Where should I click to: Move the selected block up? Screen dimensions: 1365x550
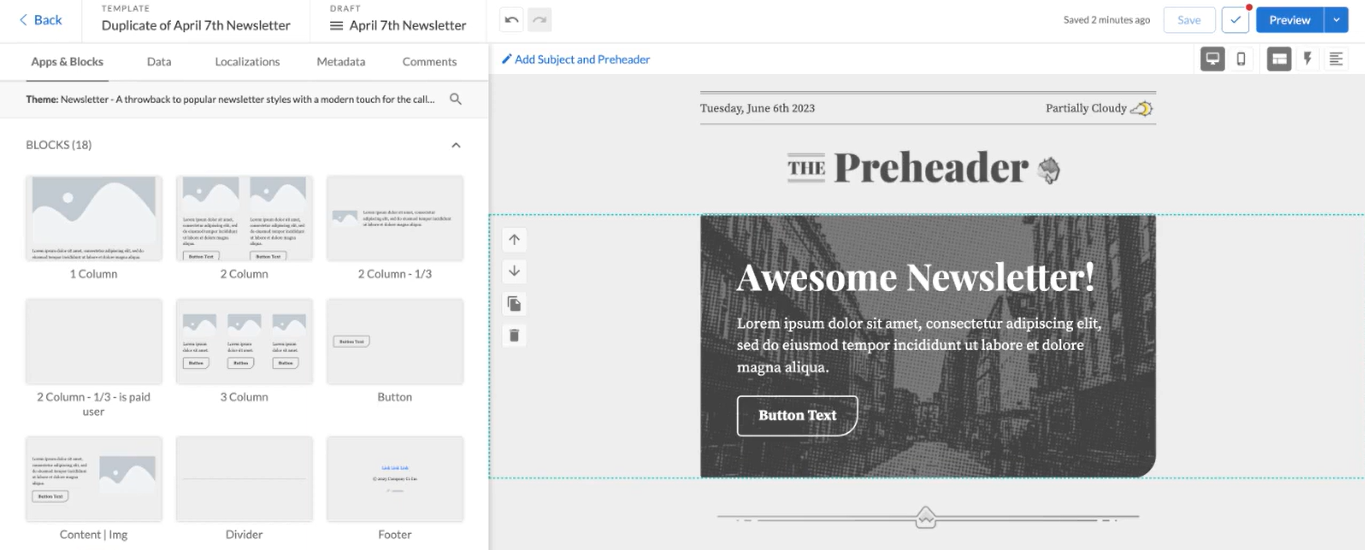514,240
